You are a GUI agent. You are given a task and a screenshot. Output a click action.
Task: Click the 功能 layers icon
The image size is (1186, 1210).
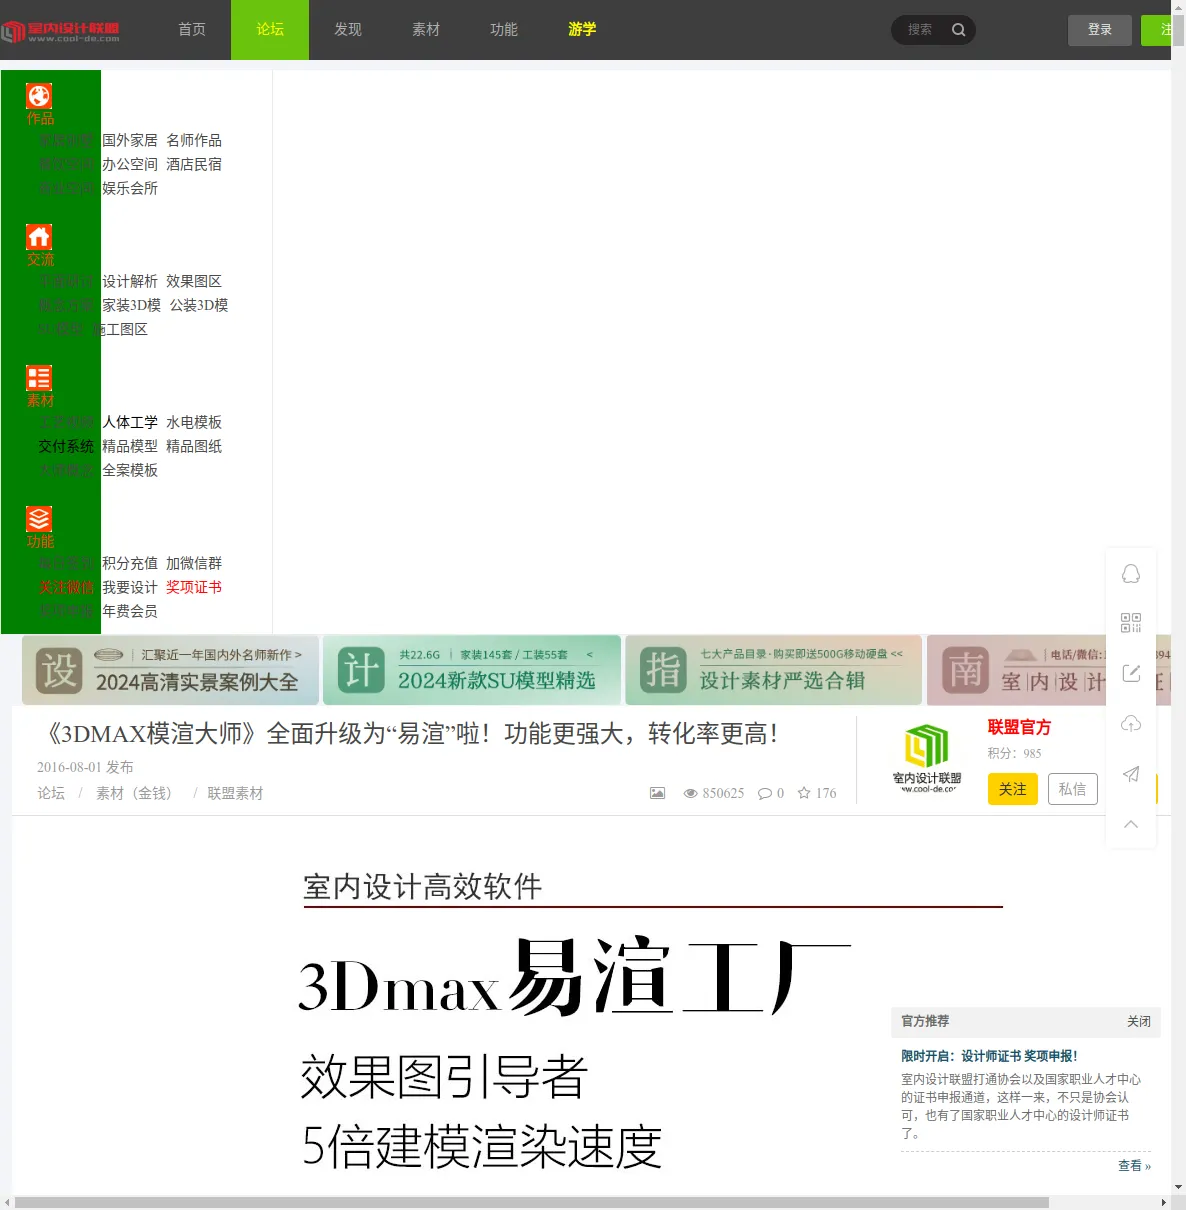(39, 519)
